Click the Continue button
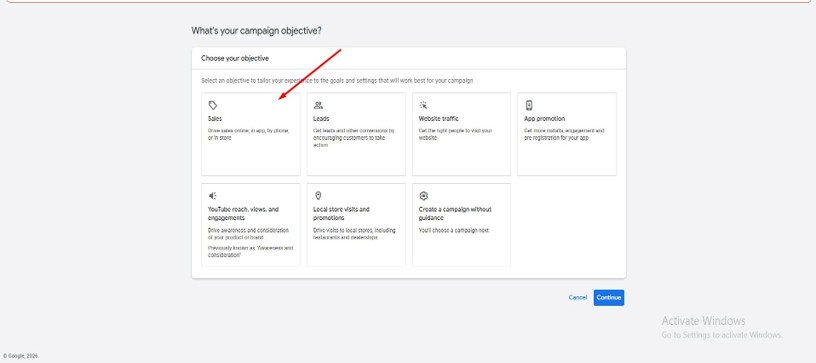The image size is (816, 363). (x=609, y=297)
